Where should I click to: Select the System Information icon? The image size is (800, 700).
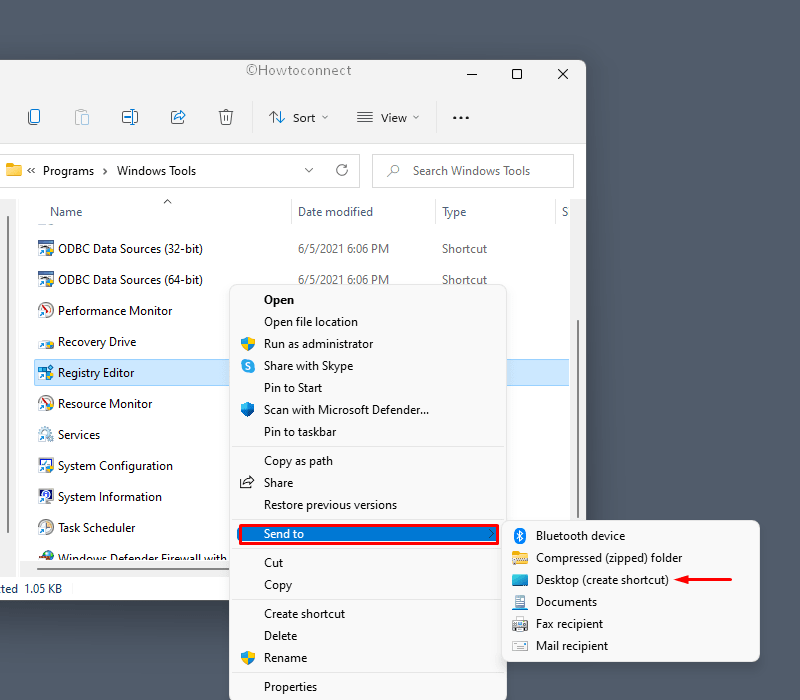tap(45, 496)
